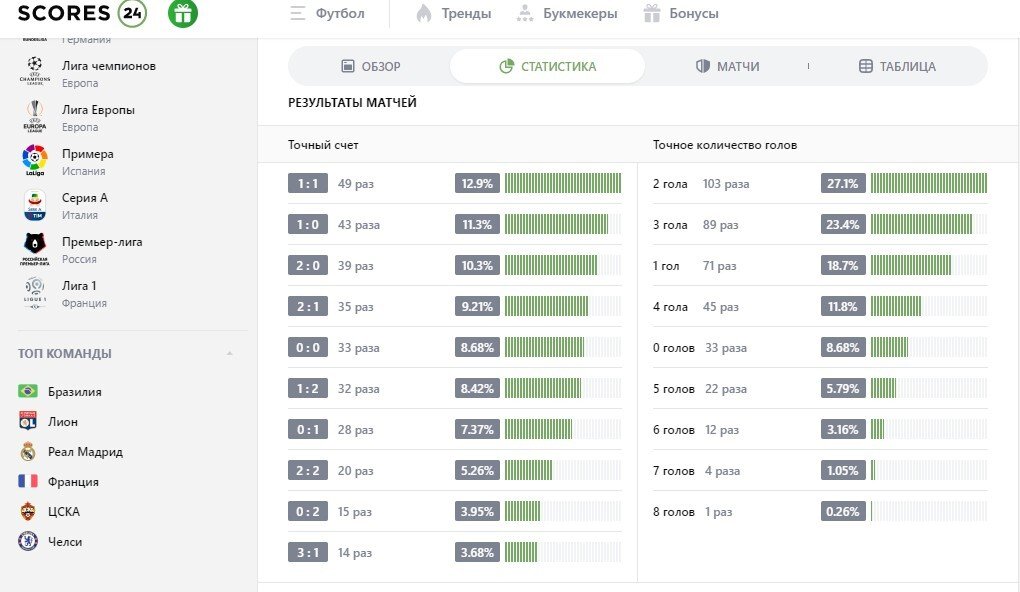This screenshot has width=1020, height=592.
Task: Open the Букмекеры link
Action: tap(567, 14)
